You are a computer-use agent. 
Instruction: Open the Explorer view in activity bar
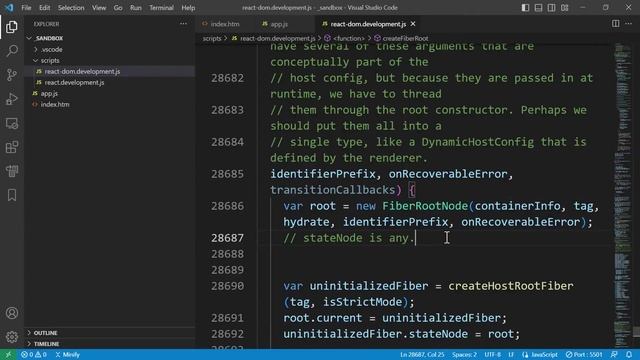[12, 27]
